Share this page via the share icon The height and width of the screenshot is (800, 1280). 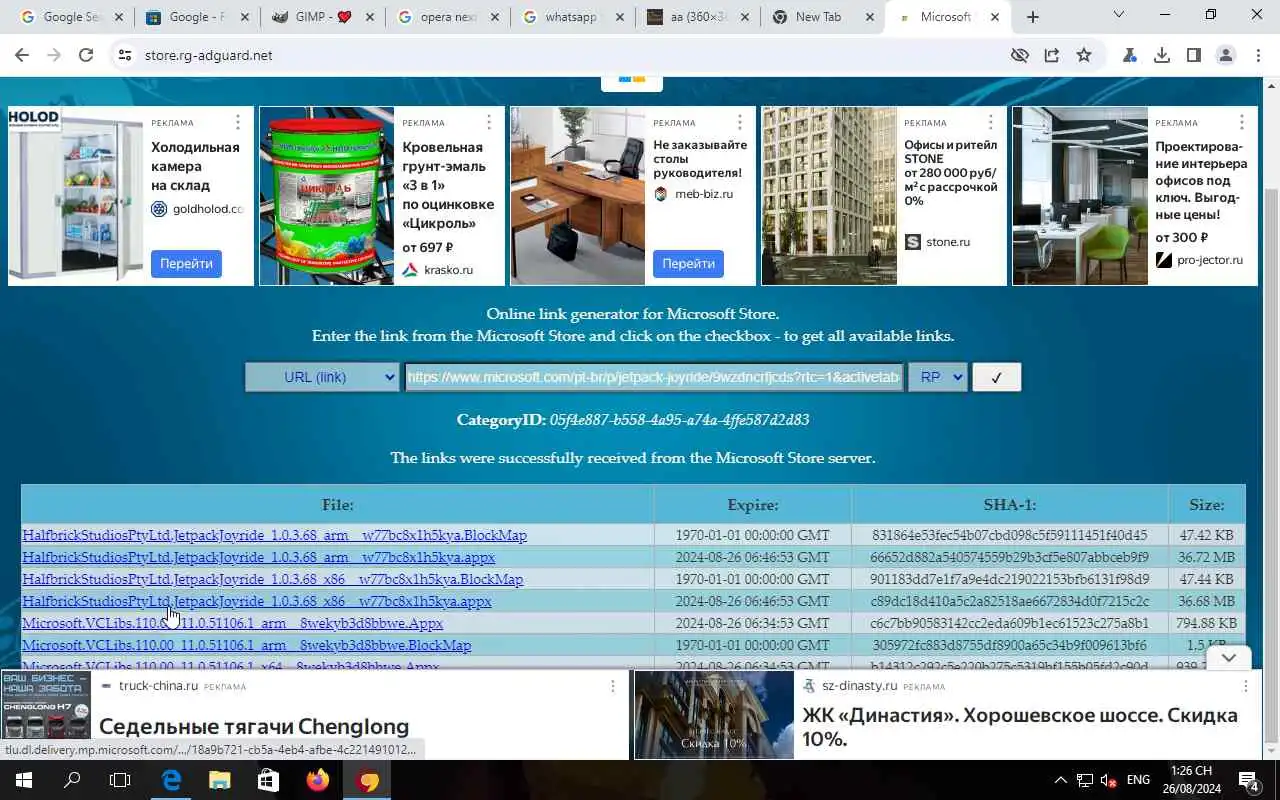coord(1052,56)
